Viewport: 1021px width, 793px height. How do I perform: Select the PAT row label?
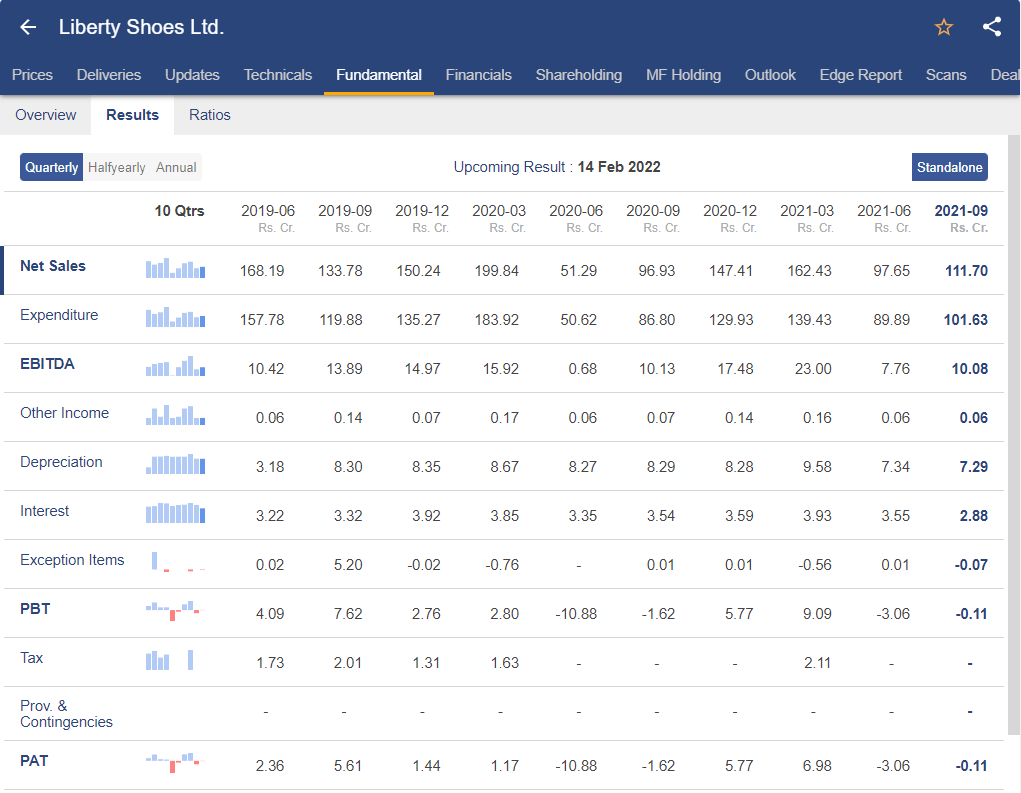pos(34,761)
